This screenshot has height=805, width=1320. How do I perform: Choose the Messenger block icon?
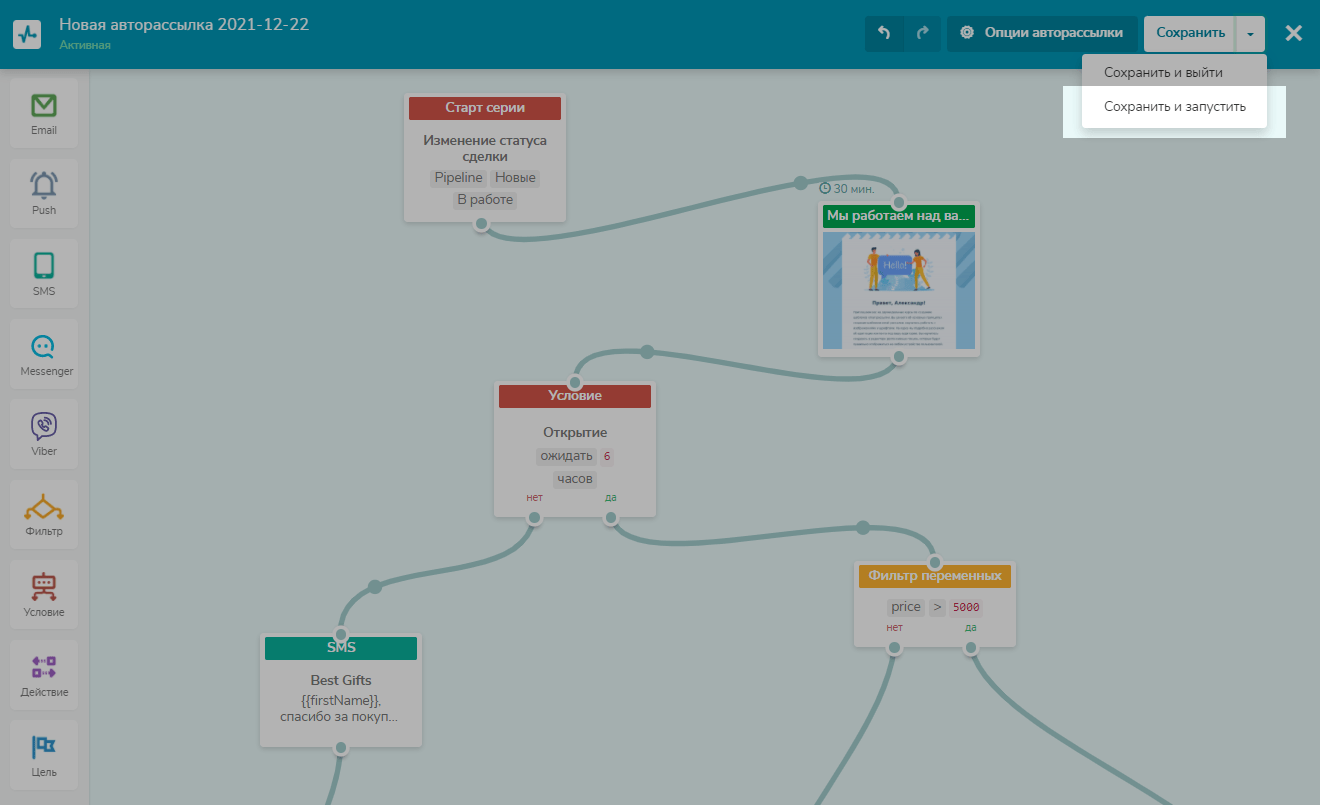pyautogui.click(x=44, y=354)
